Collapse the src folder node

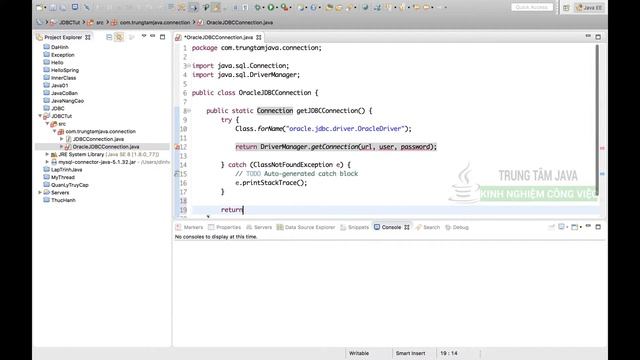[47, 124]
